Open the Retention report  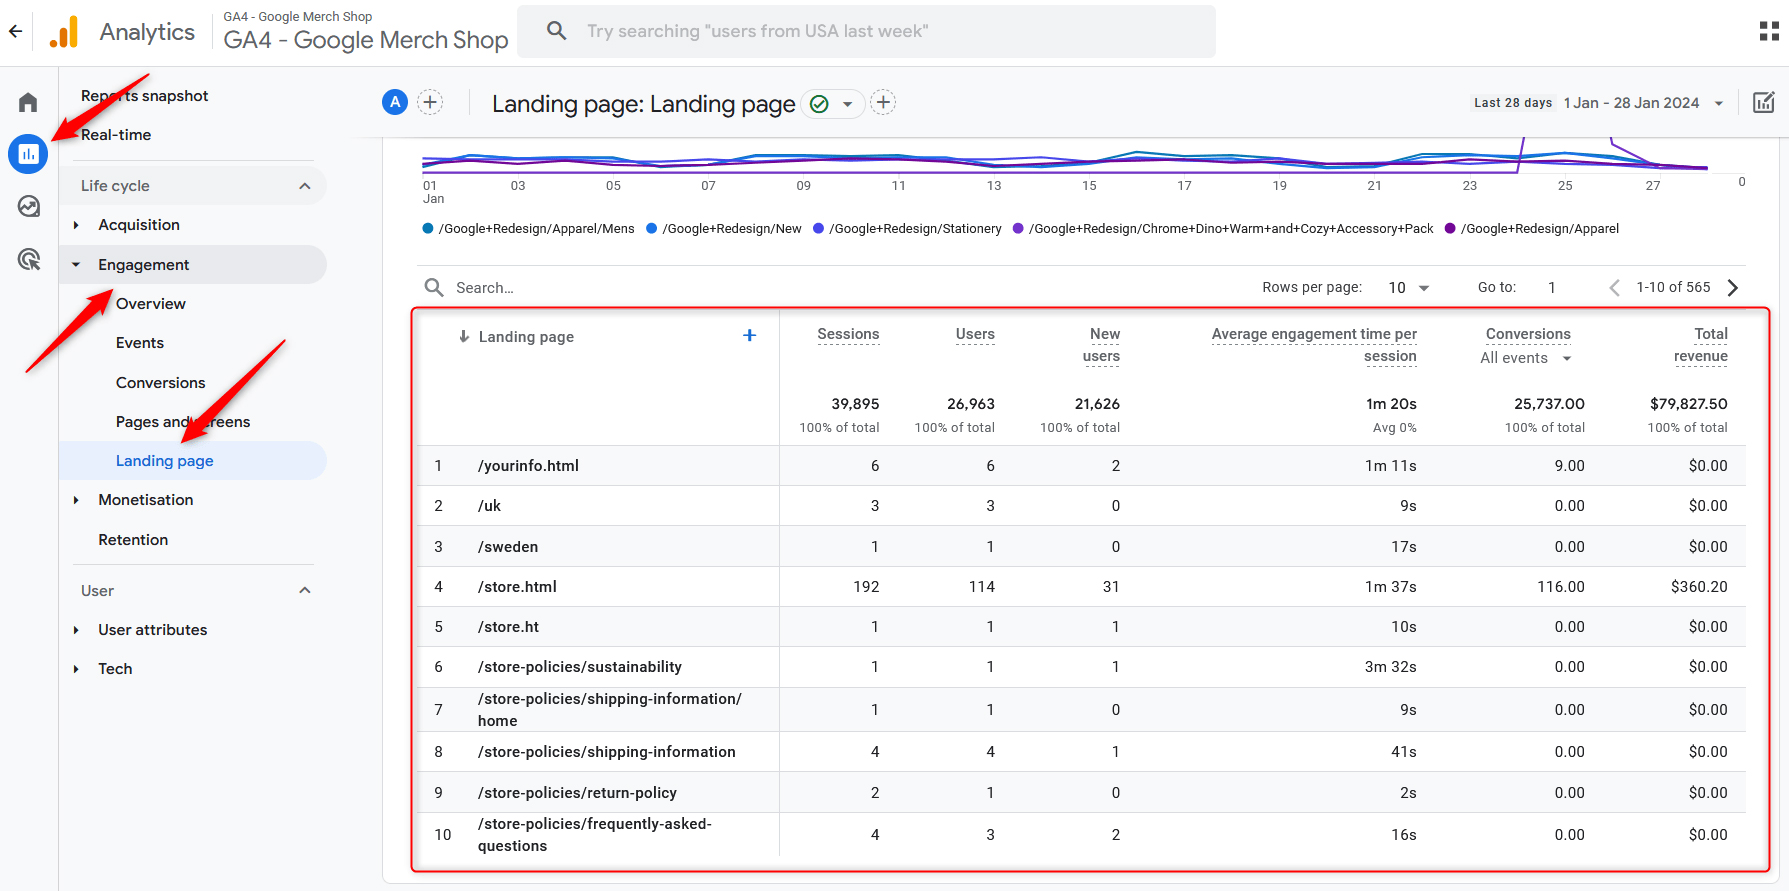(133, 540)
